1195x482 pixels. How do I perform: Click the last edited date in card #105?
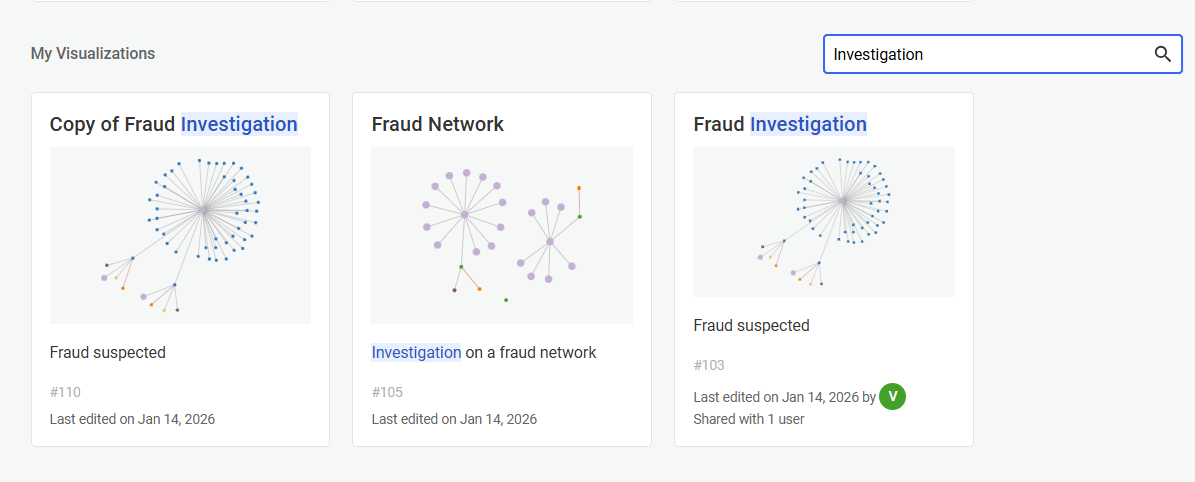454,419
